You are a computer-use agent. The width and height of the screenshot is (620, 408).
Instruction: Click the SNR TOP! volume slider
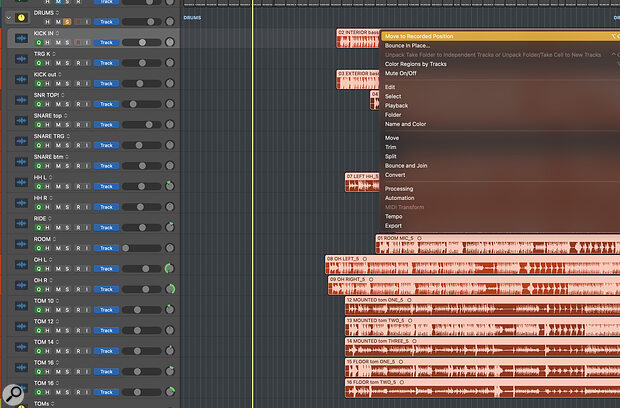[142, 104]
